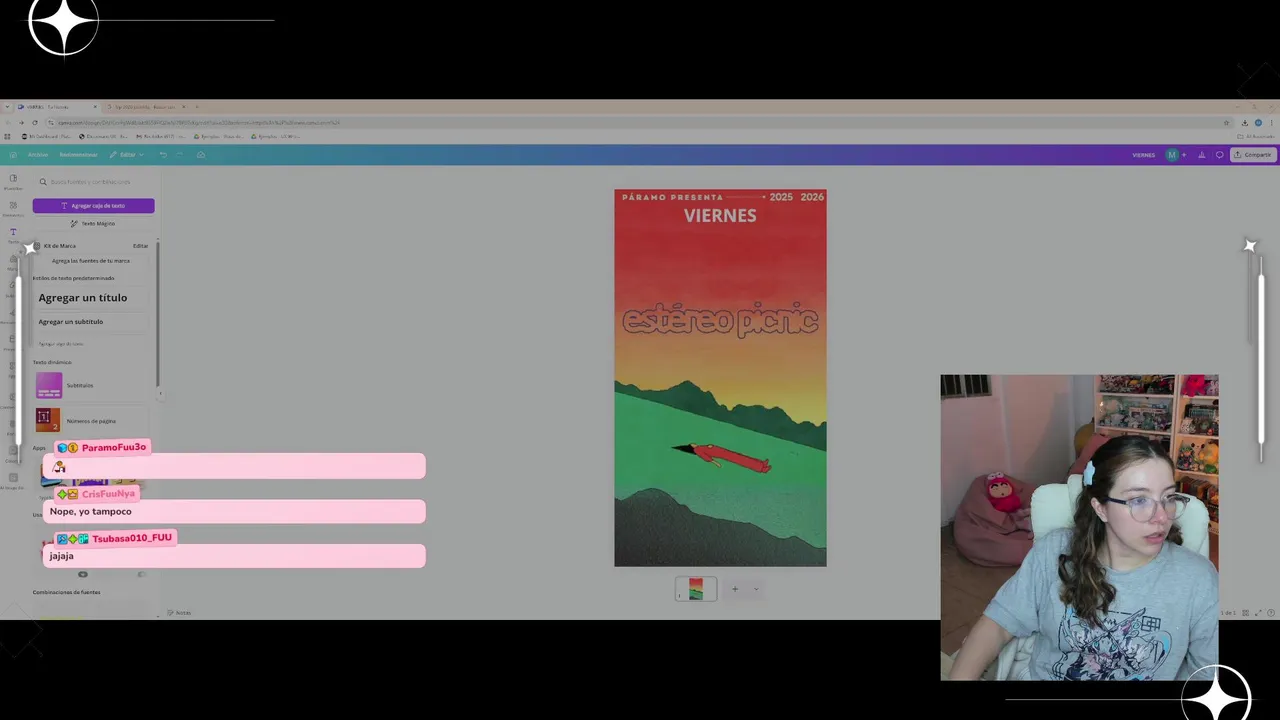
Task: Collapse the side panel with arrow handle
Action: pos(161,394)
